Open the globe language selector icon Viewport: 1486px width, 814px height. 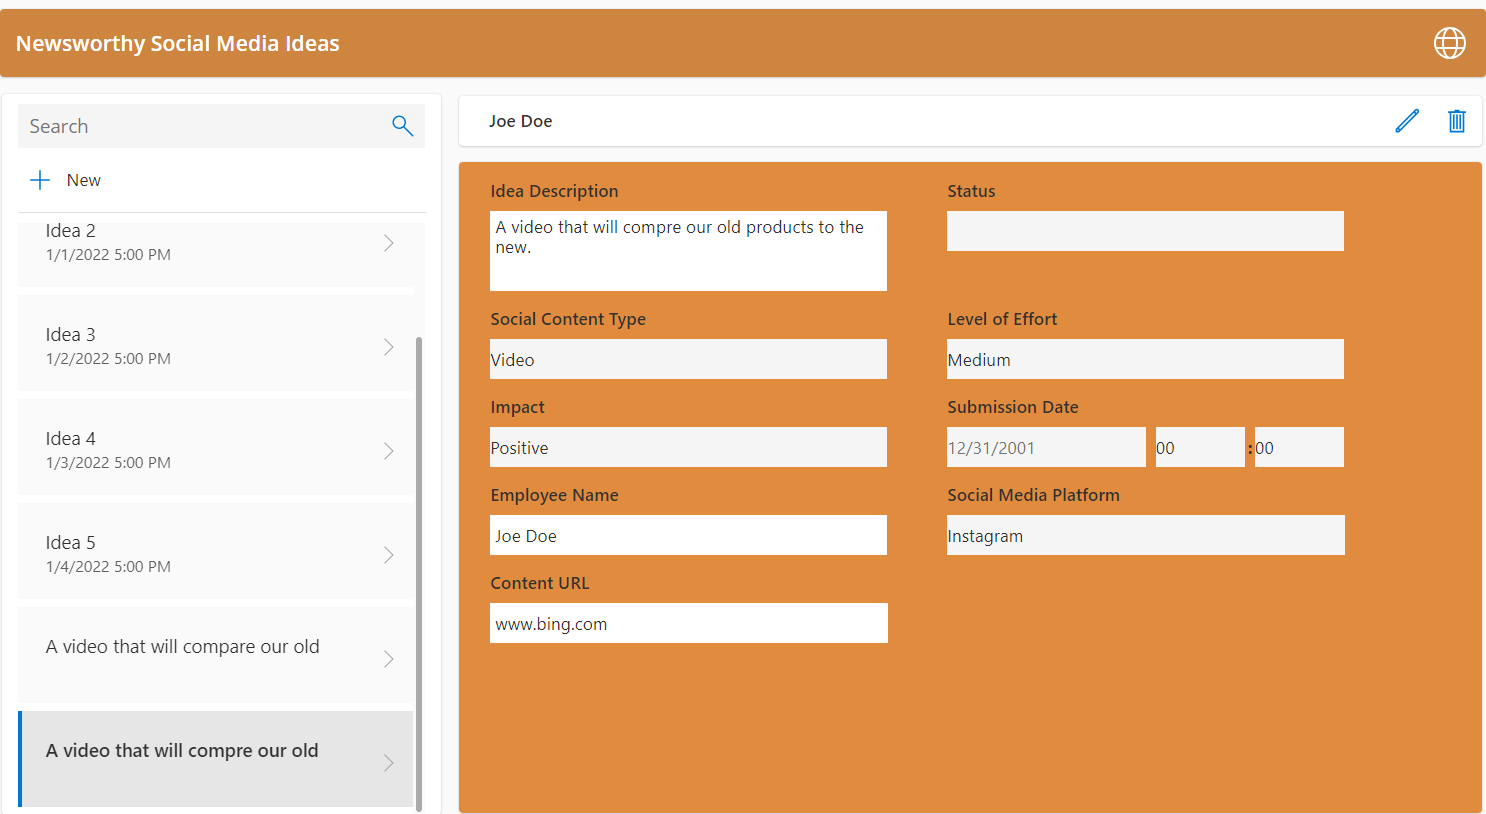pos(1449,43)
